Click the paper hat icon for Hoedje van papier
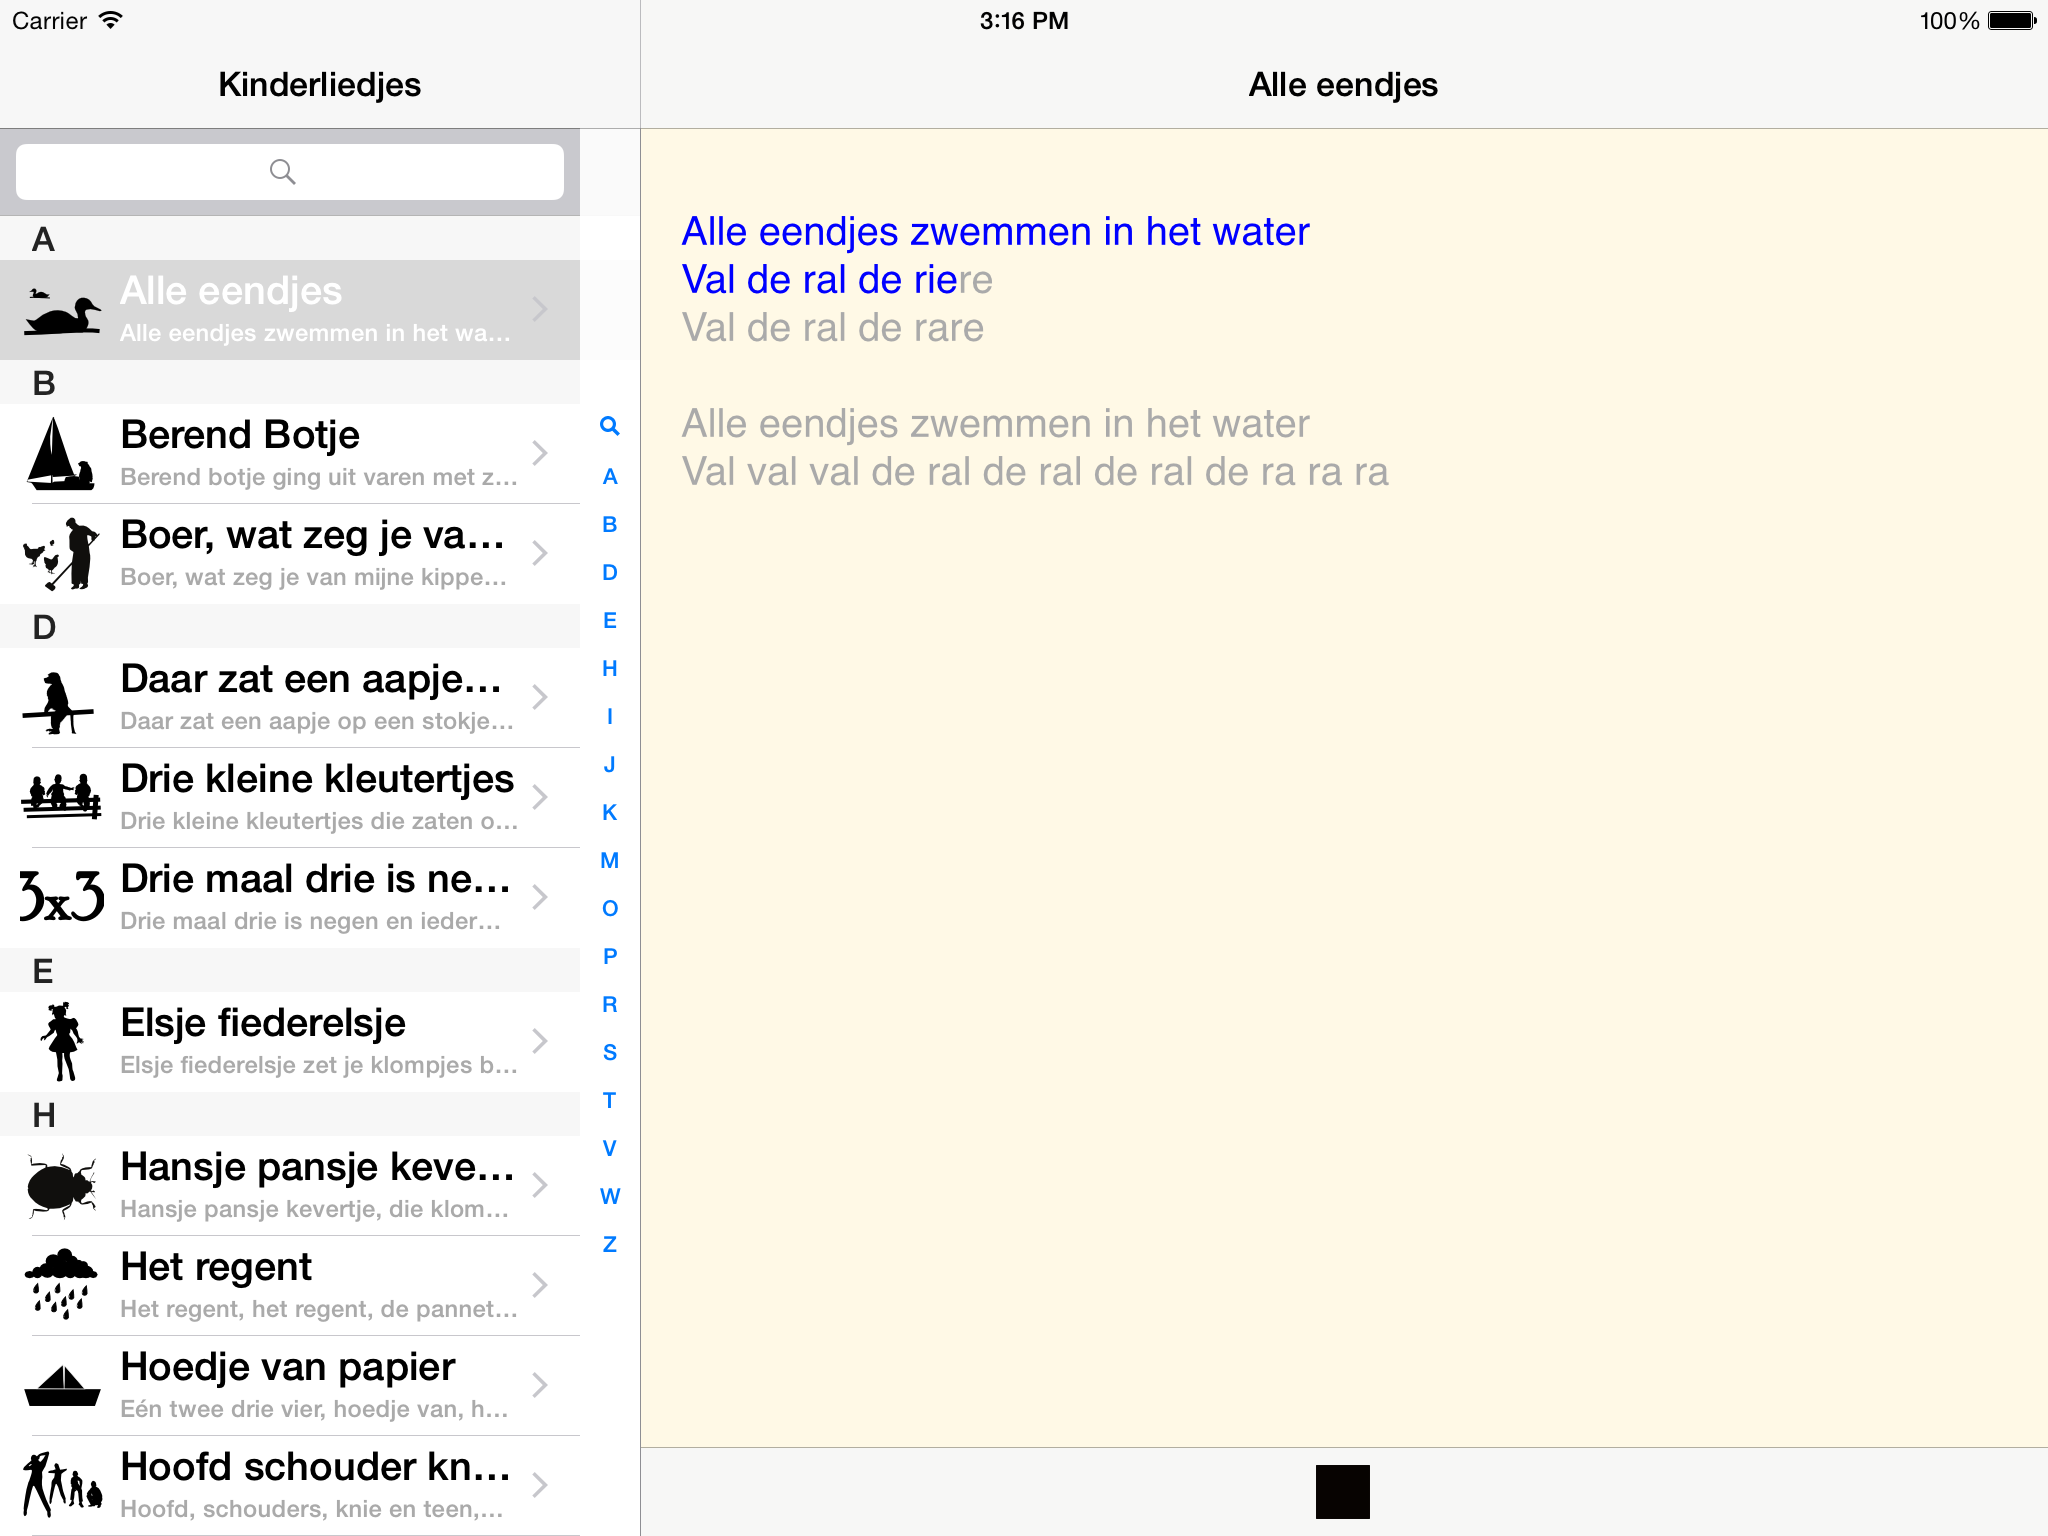This screenshot has width=2048, height=1536. 62,1386
